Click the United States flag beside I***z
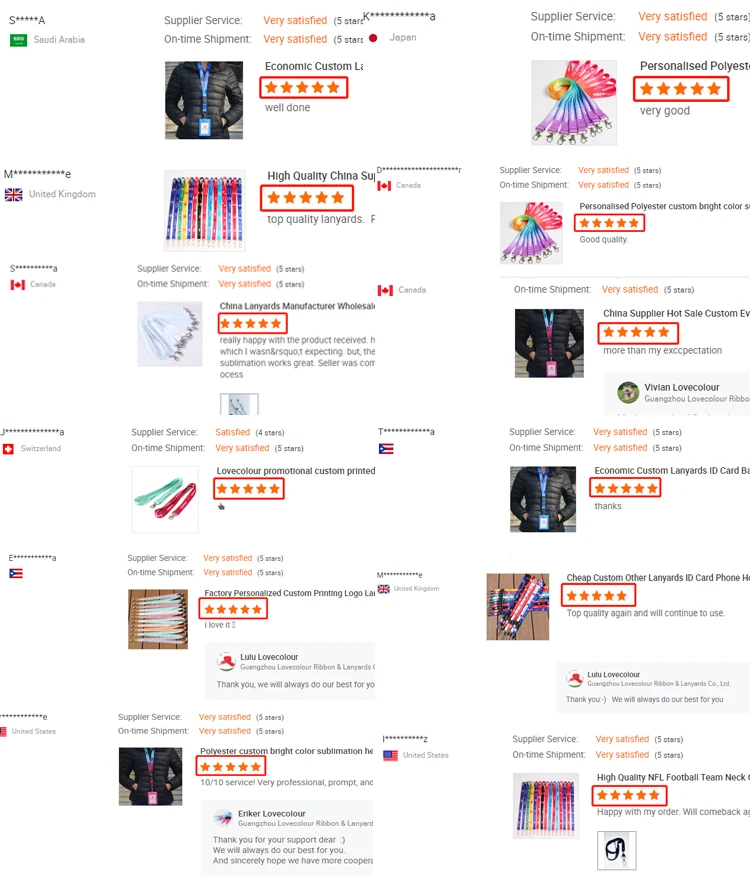This screenshot has height=887, width=750. 390,755
